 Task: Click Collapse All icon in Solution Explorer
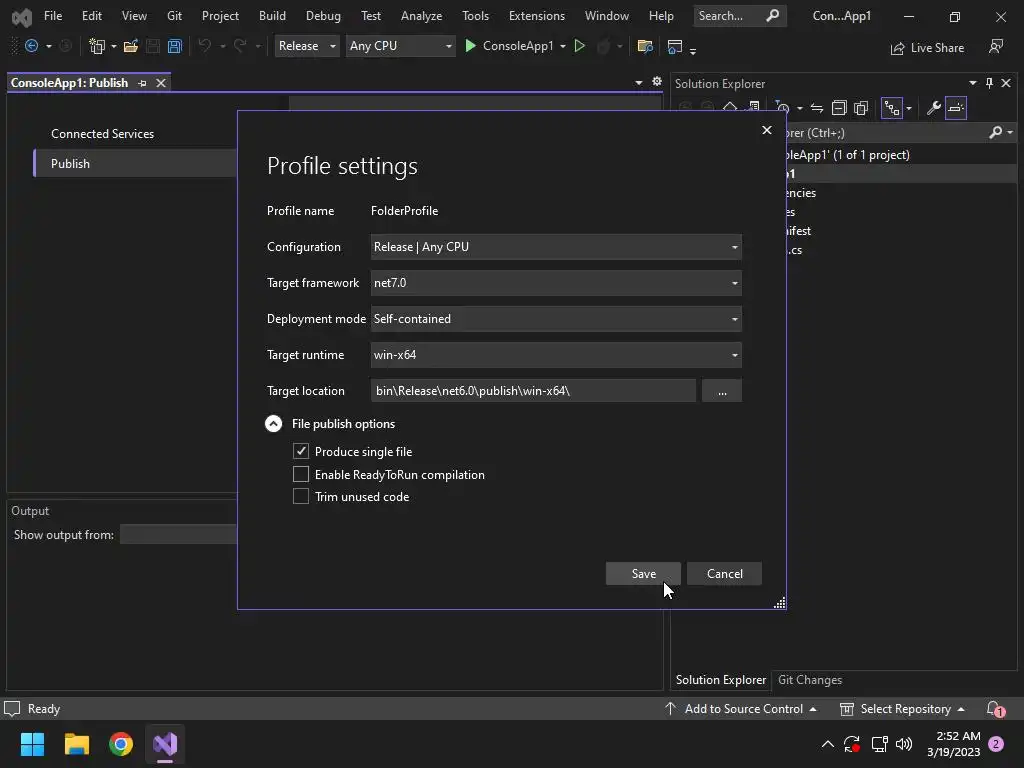click(x=839, y=108)
